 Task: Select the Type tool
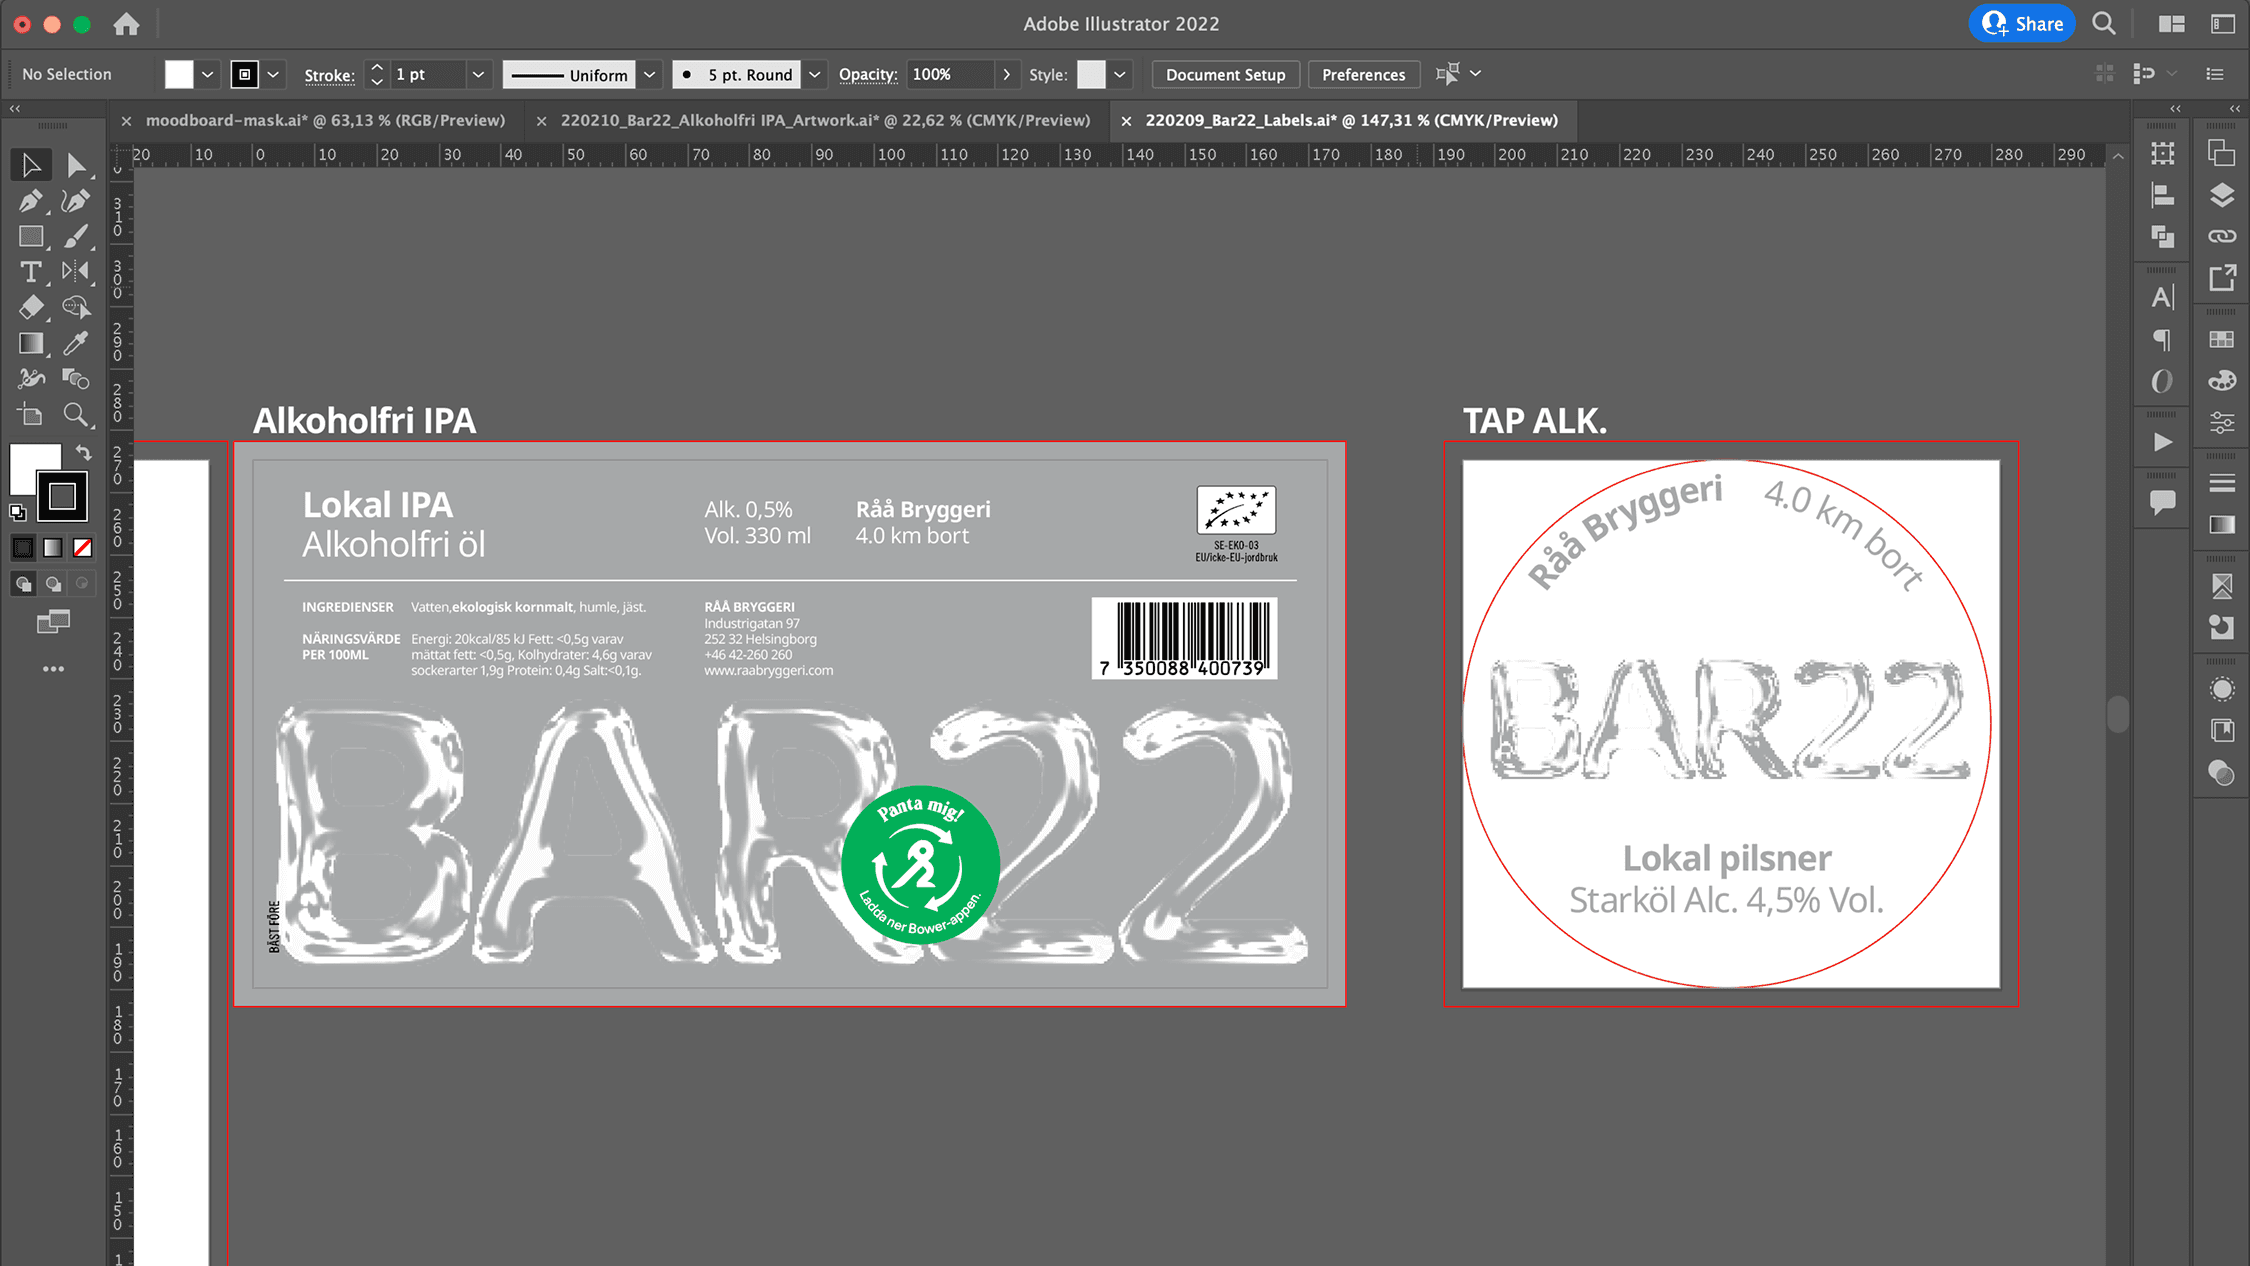pos(30,272)
